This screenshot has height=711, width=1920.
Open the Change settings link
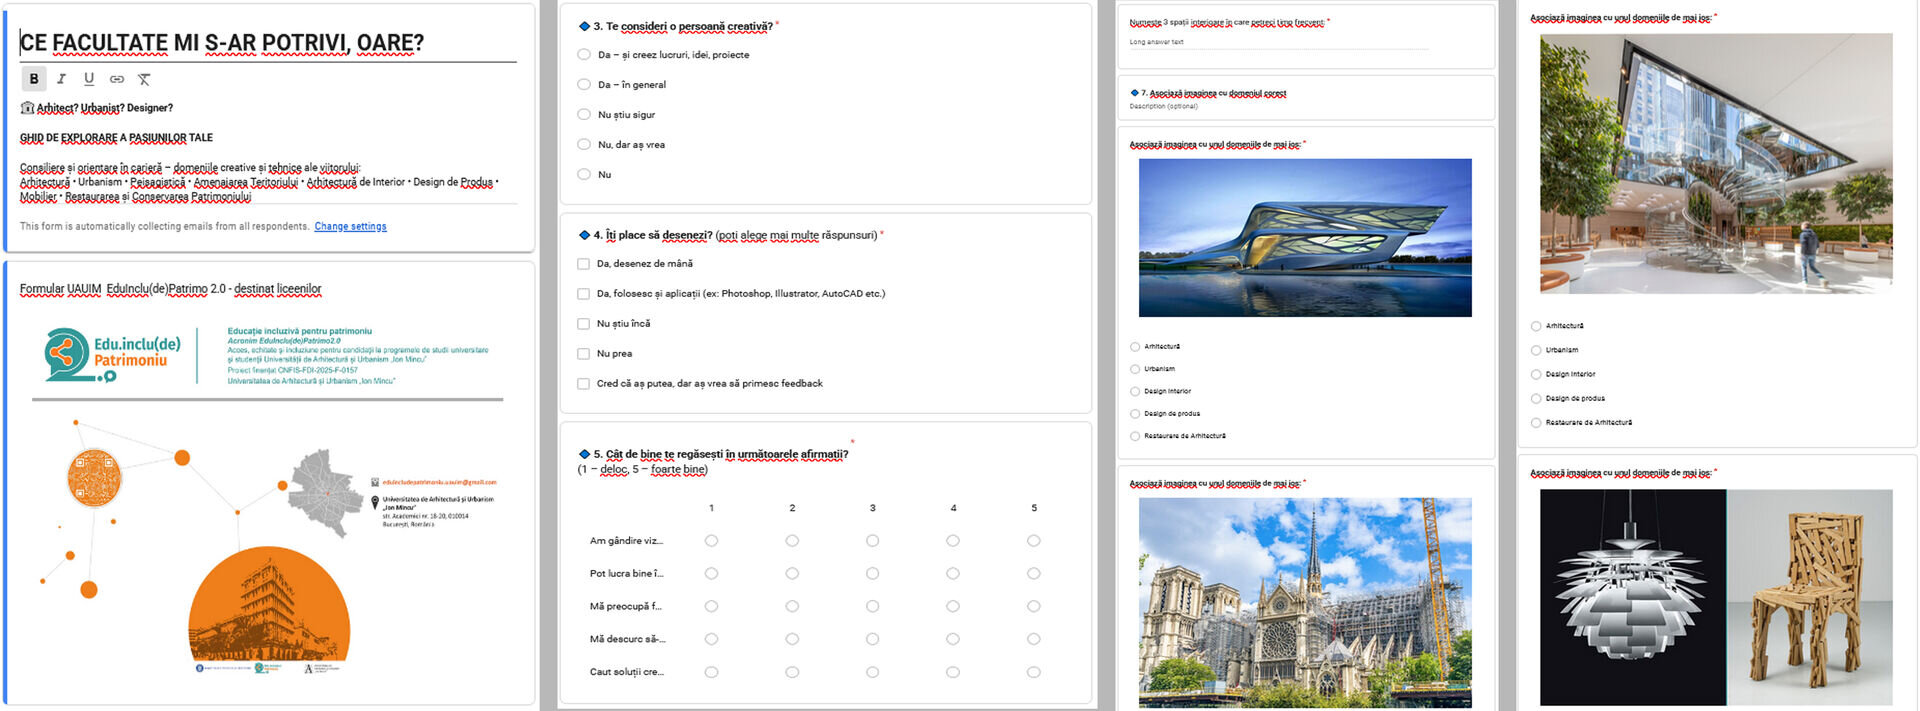(350, 227)
